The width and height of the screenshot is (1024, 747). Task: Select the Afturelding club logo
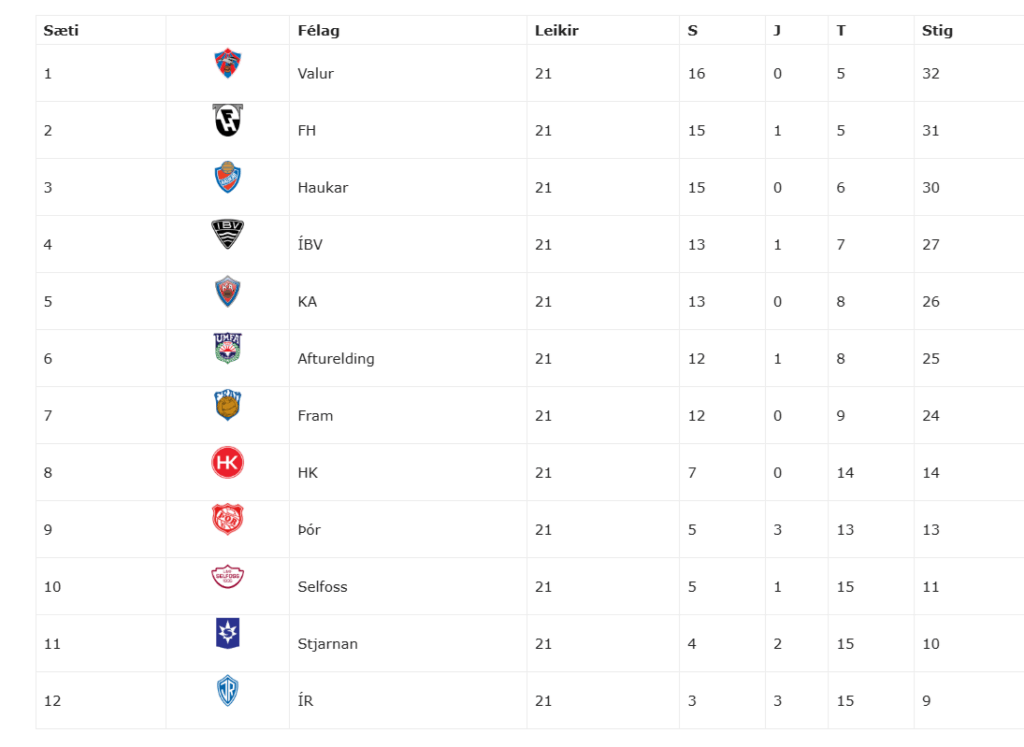tap(228, 348)
